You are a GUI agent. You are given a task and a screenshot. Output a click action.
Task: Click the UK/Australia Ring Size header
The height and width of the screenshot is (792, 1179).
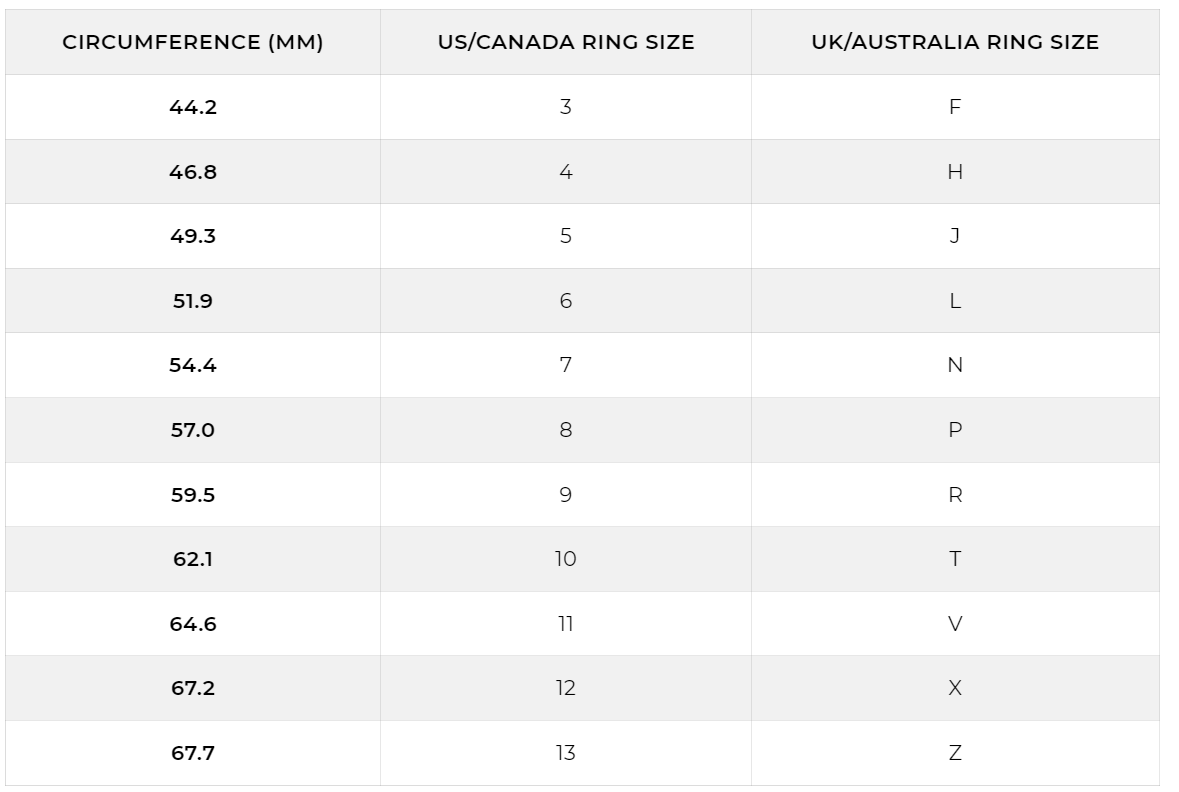[955, 43]
